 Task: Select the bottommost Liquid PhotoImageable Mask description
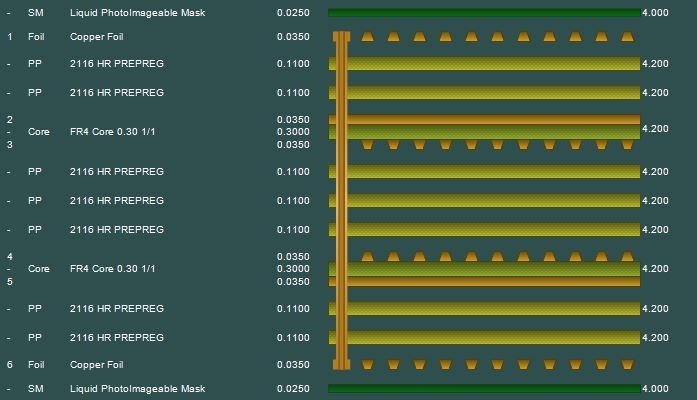pyautogui.click(x=137, y=389)
